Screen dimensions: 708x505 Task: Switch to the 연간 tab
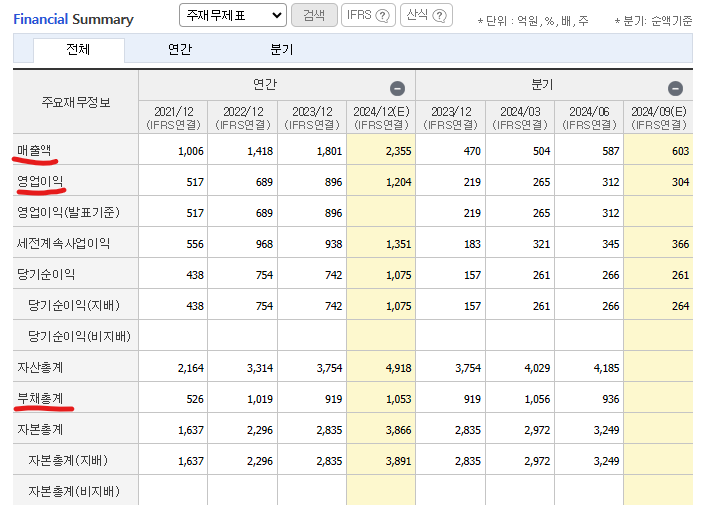coord(180,50)
